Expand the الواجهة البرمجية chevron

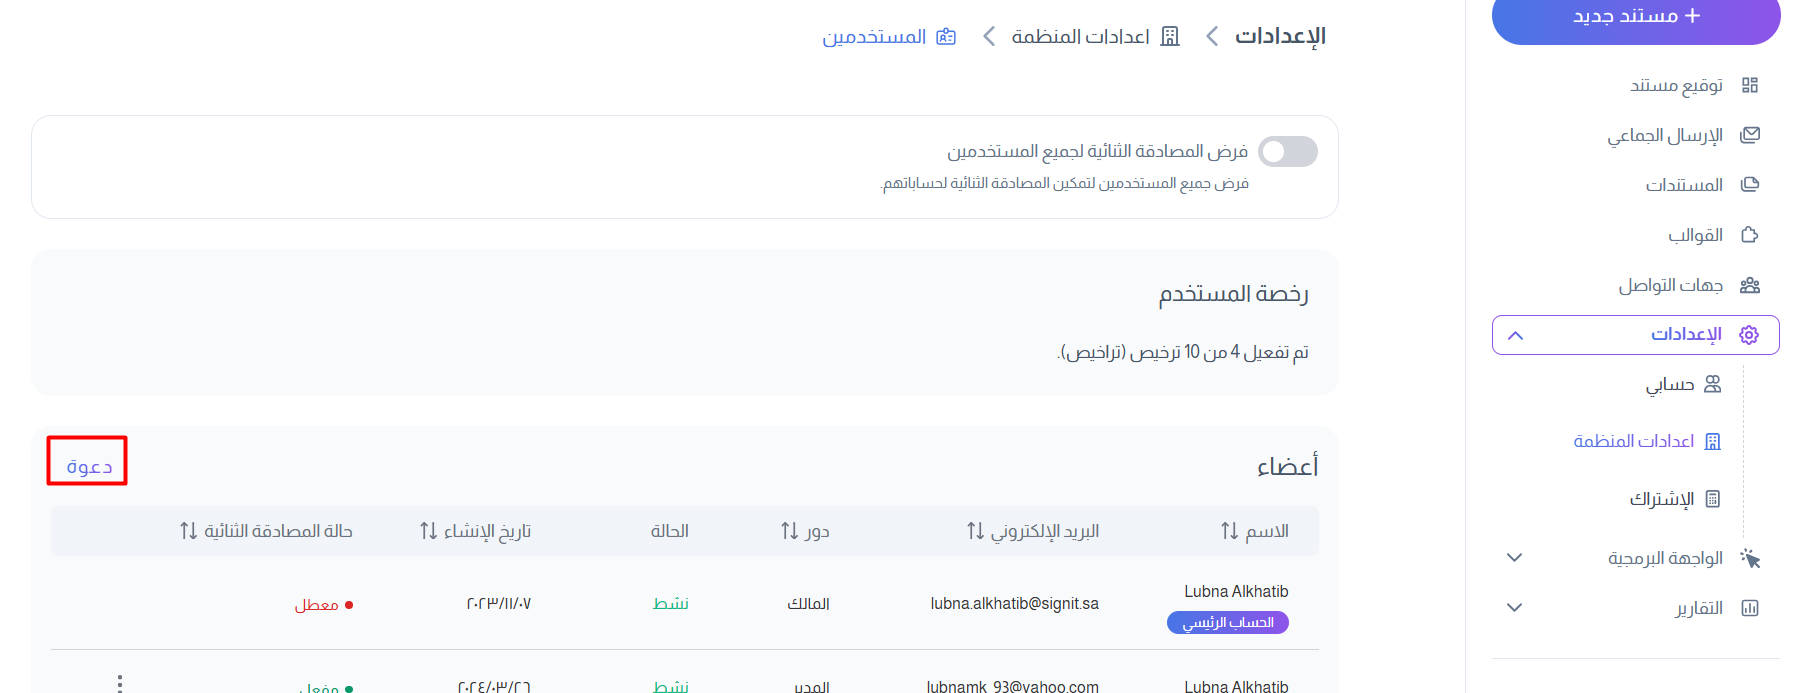pos(1515,558)
